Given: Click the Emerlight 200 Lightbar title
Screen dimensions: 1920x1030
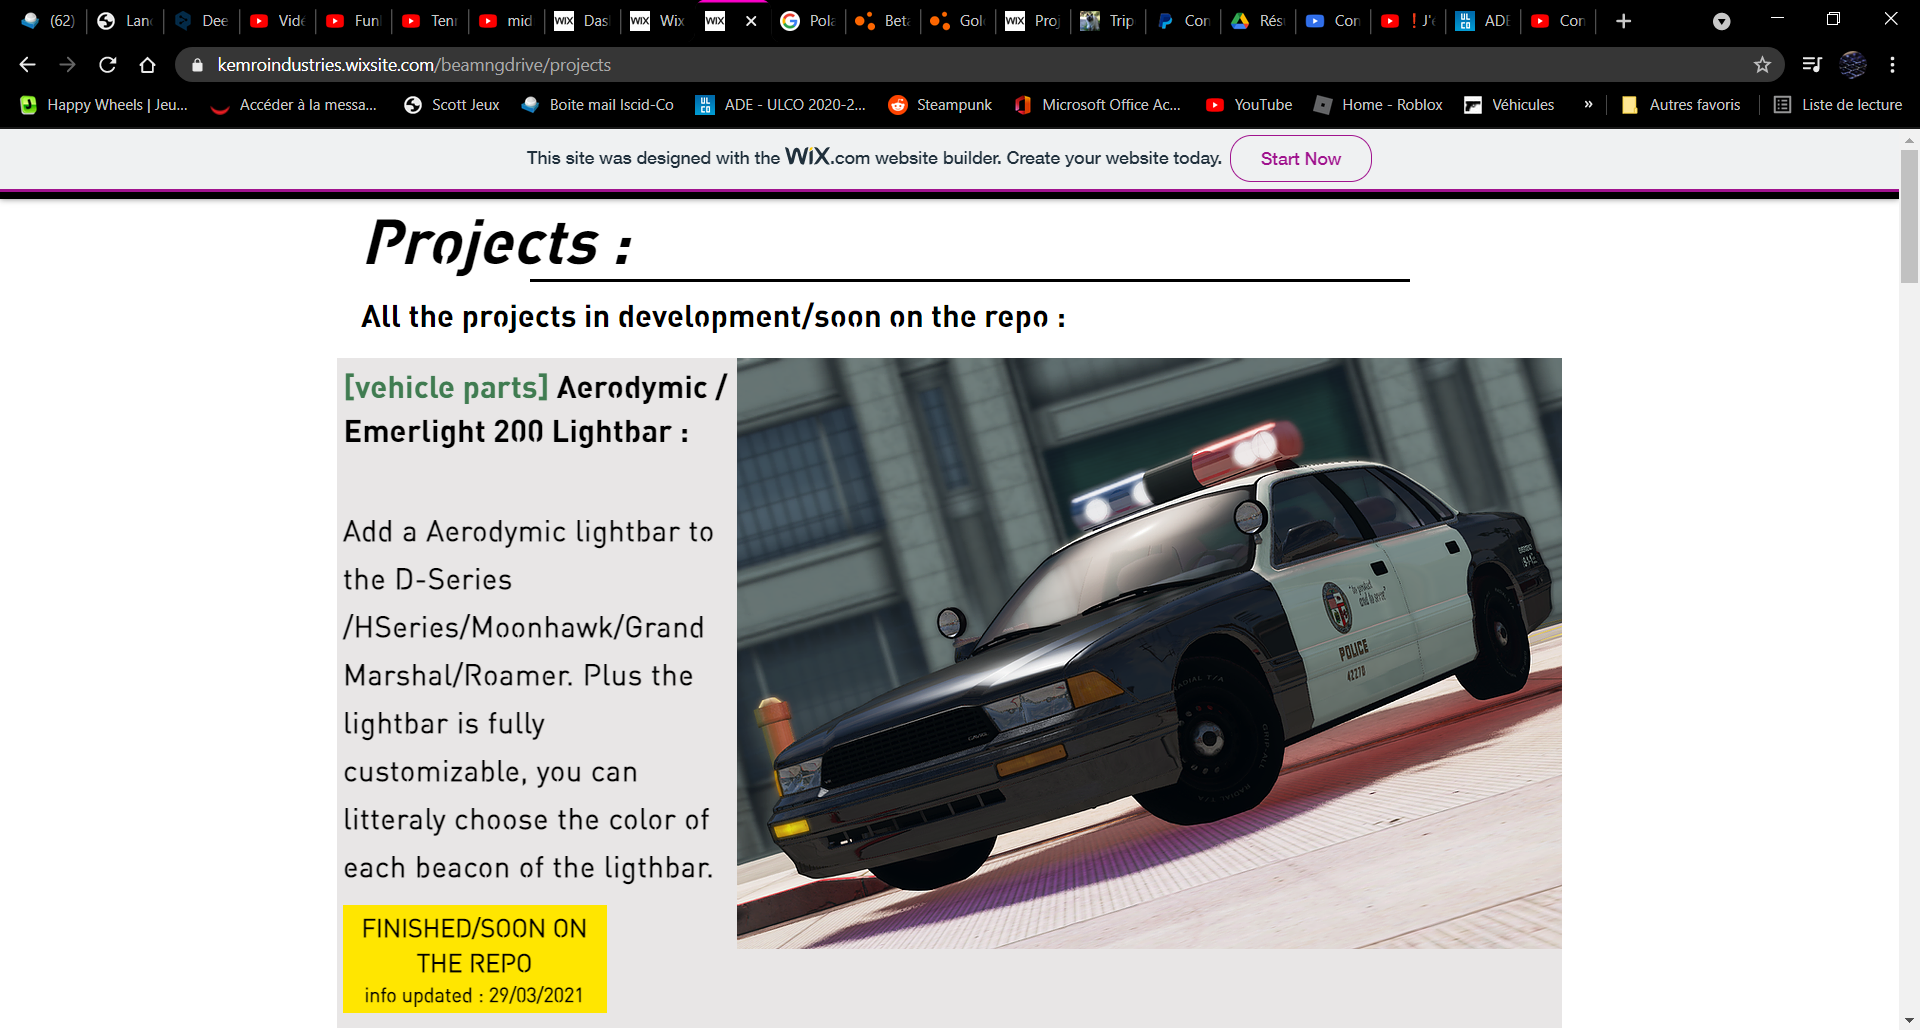Looking at the screenshot, I should click(x=517, y=432).
